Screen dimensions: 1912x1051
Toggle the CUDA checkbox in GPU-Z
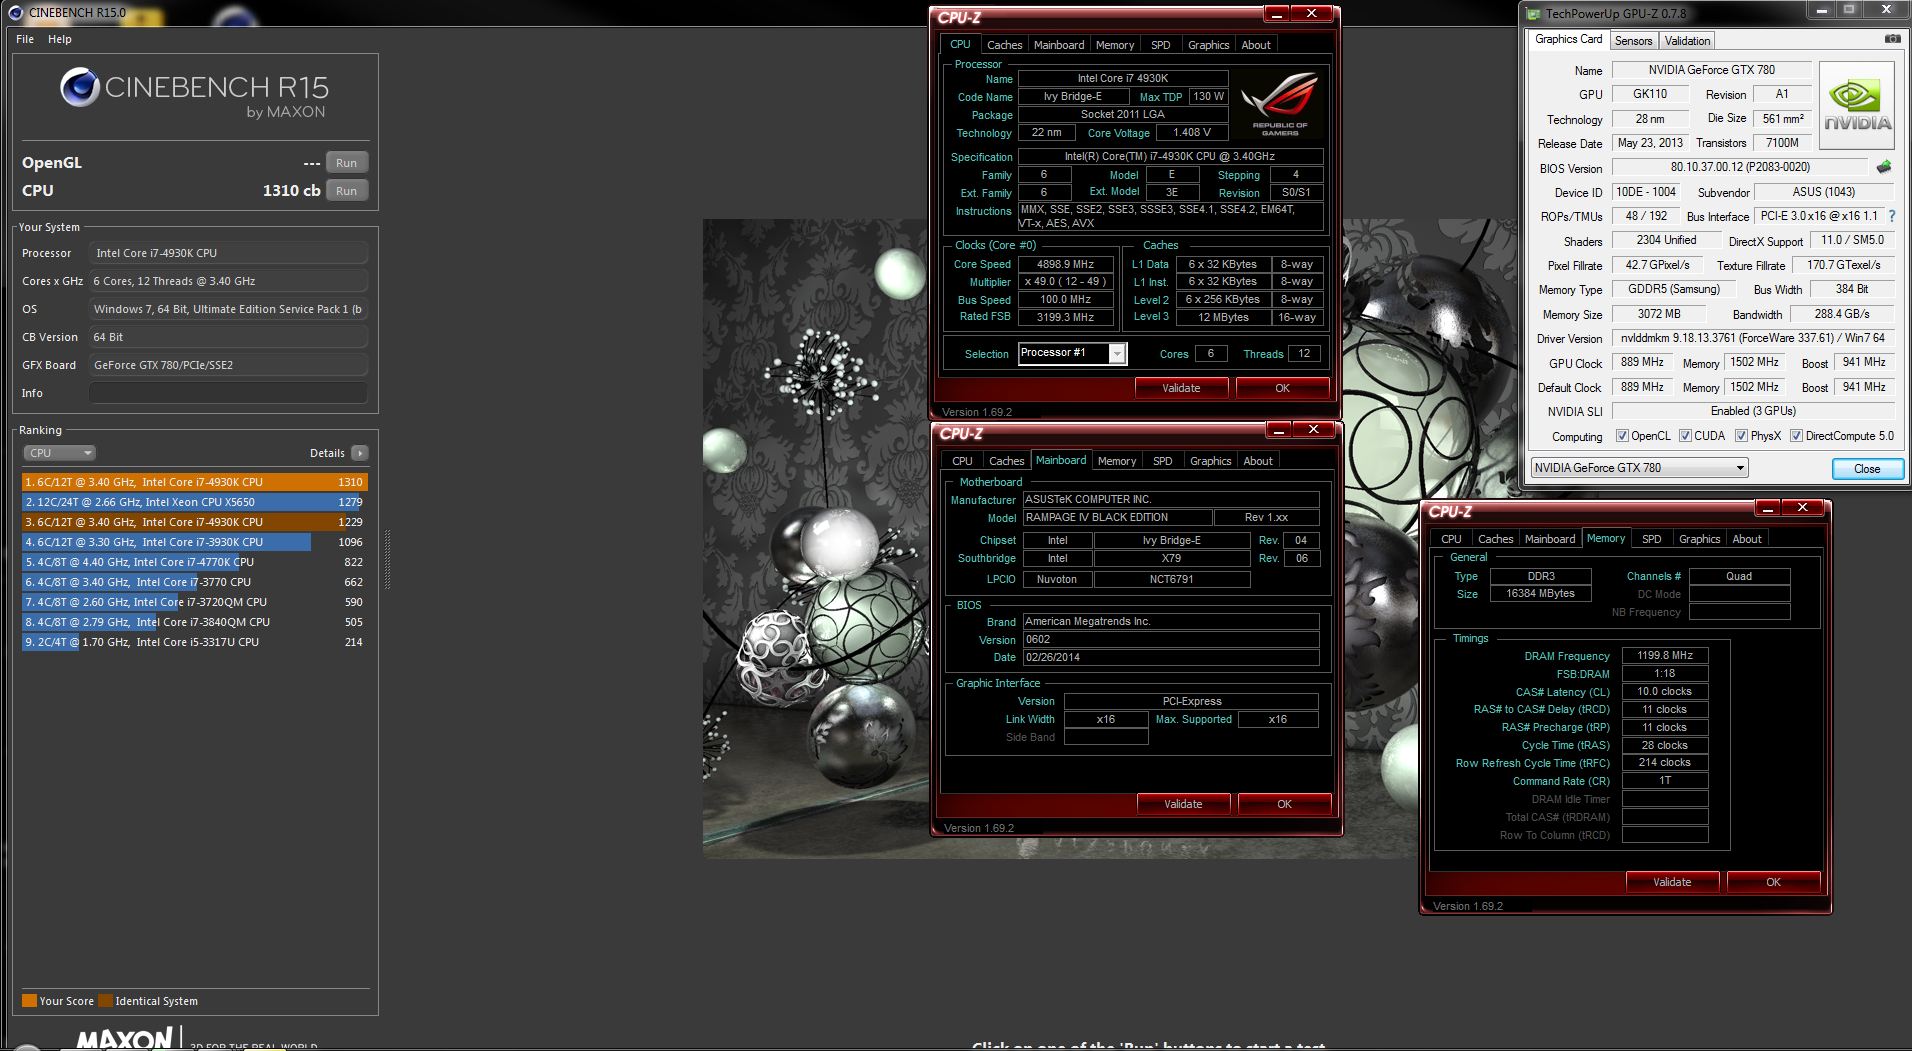(1686, 436)
